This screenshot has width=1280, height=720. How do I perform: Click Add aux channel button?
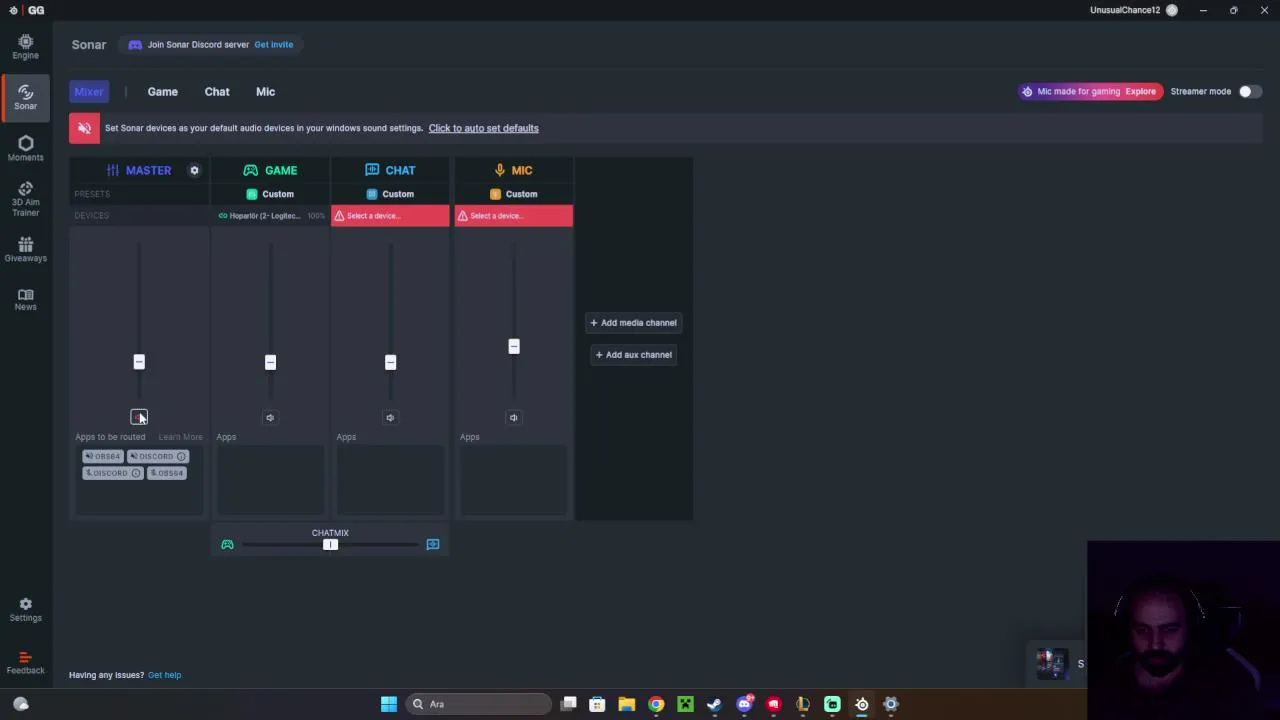click(633, 355)
